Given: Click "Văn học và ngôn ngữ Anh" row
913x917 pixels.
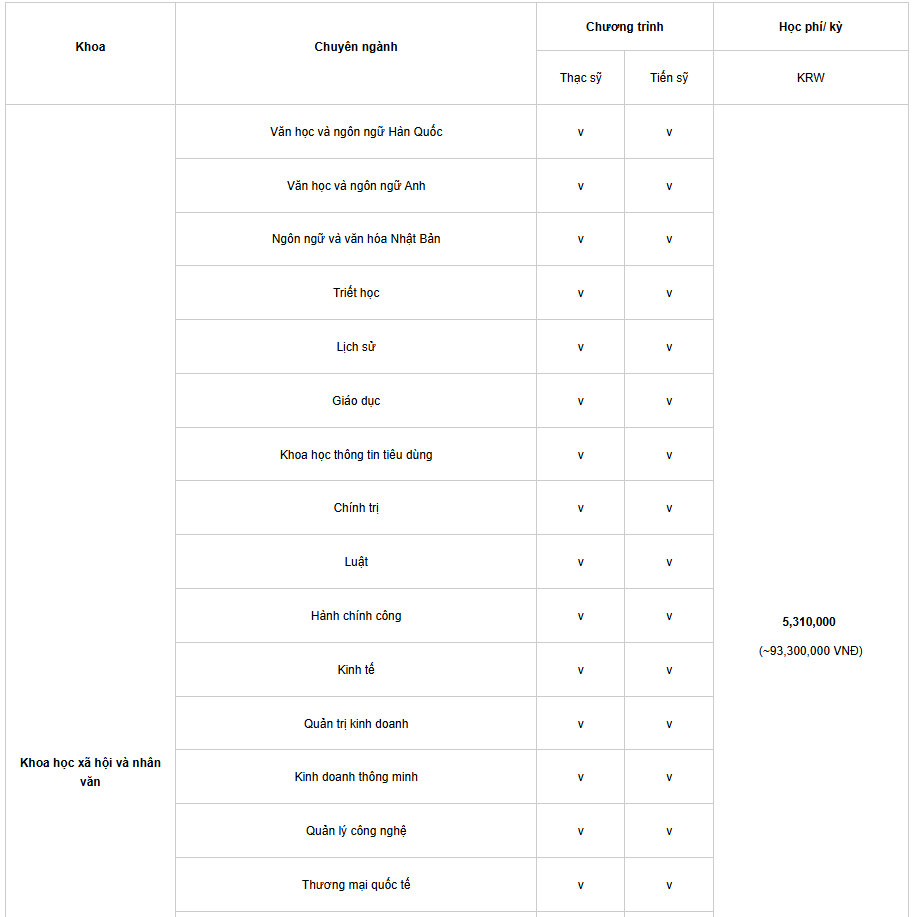Looking at the screenshot, I should click(x=356, y=186).
